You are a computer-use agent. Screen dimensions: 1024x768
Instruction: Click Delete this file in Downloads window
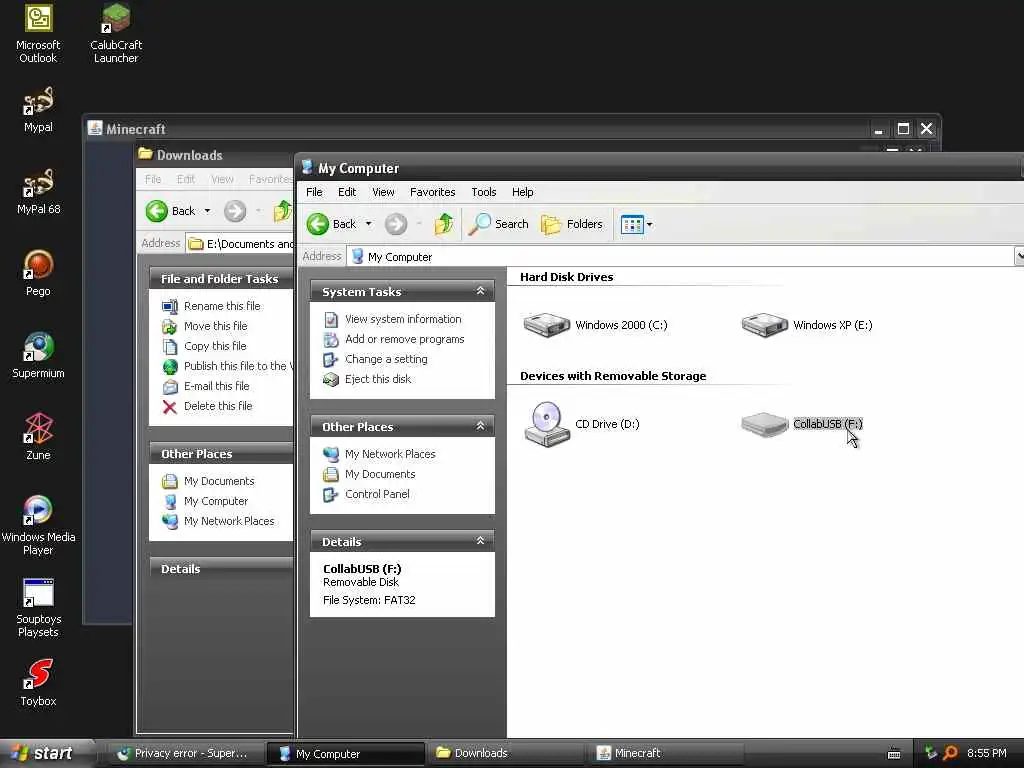pyautogui.click(x=217, y=406)
